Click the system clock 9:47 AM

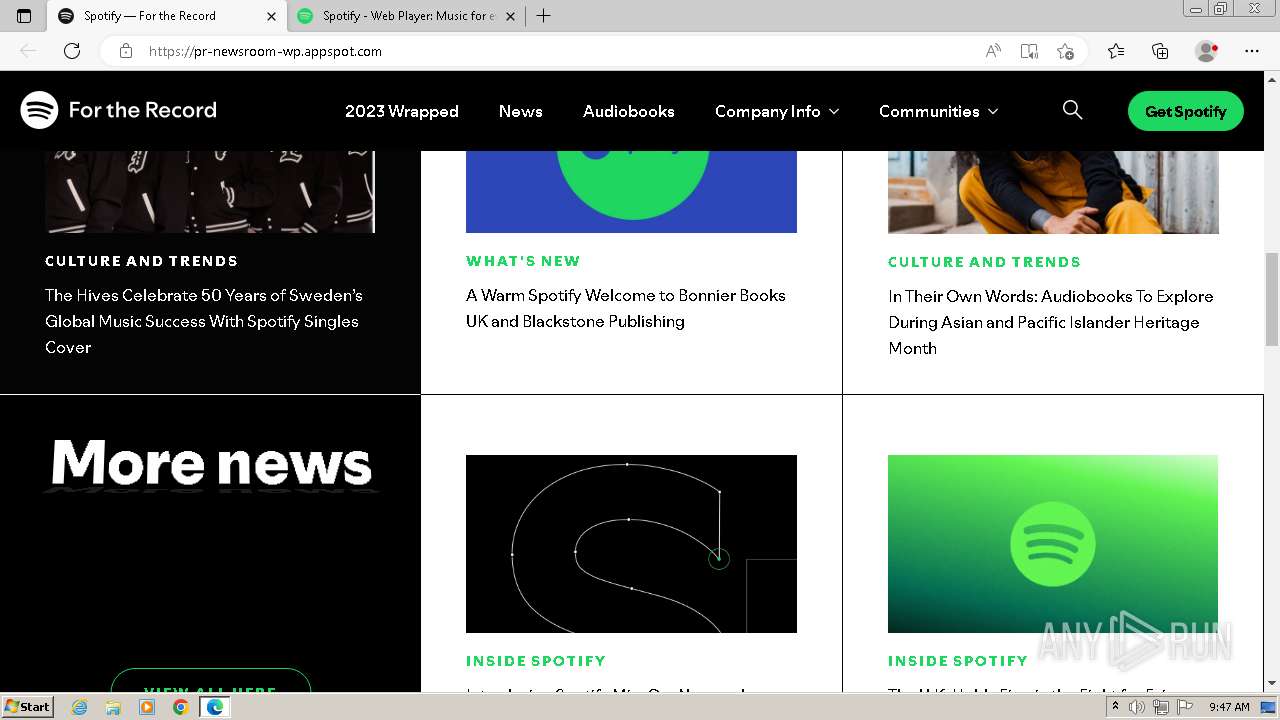(1229, 707)
